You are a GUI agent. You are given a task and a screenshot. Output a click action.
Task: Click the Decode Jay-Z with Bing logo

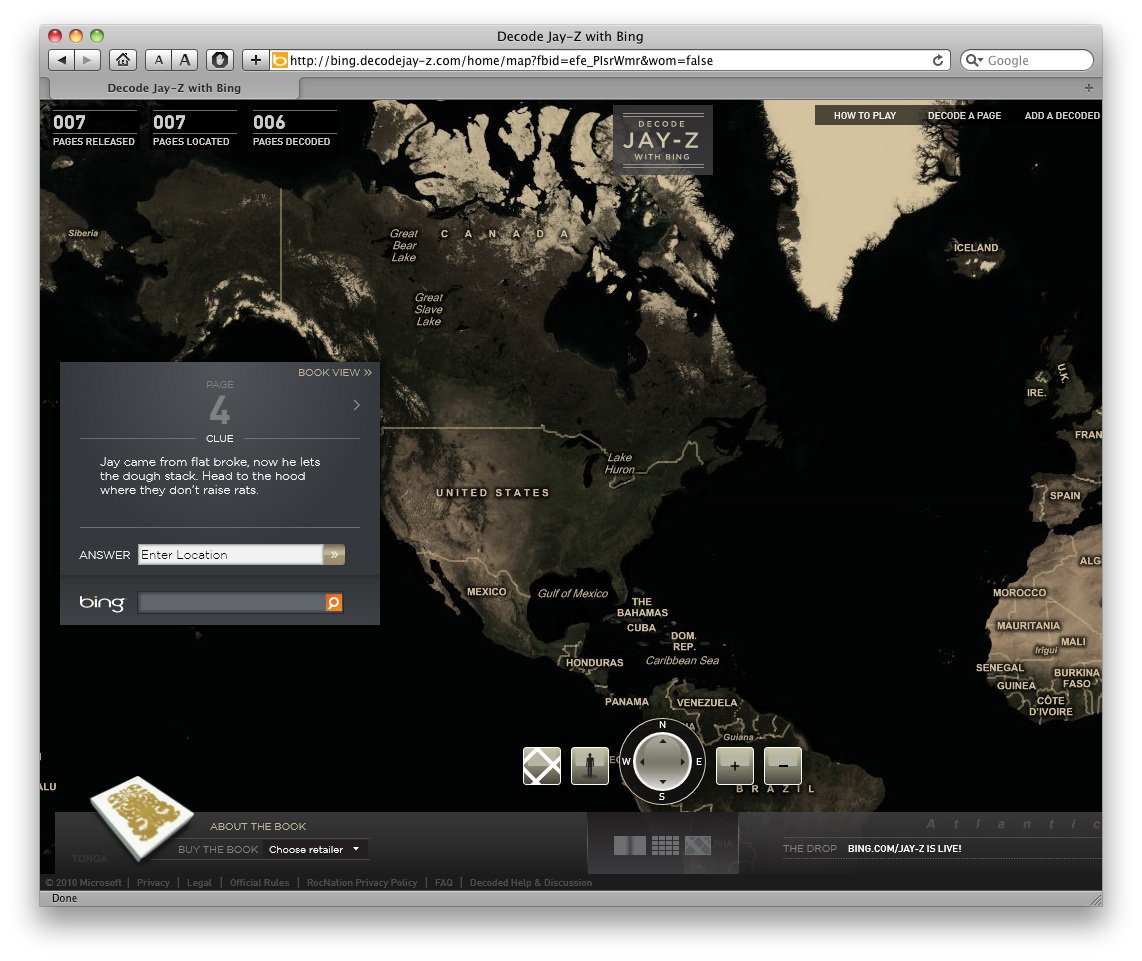pyautogui.click(x=662, y=140)
